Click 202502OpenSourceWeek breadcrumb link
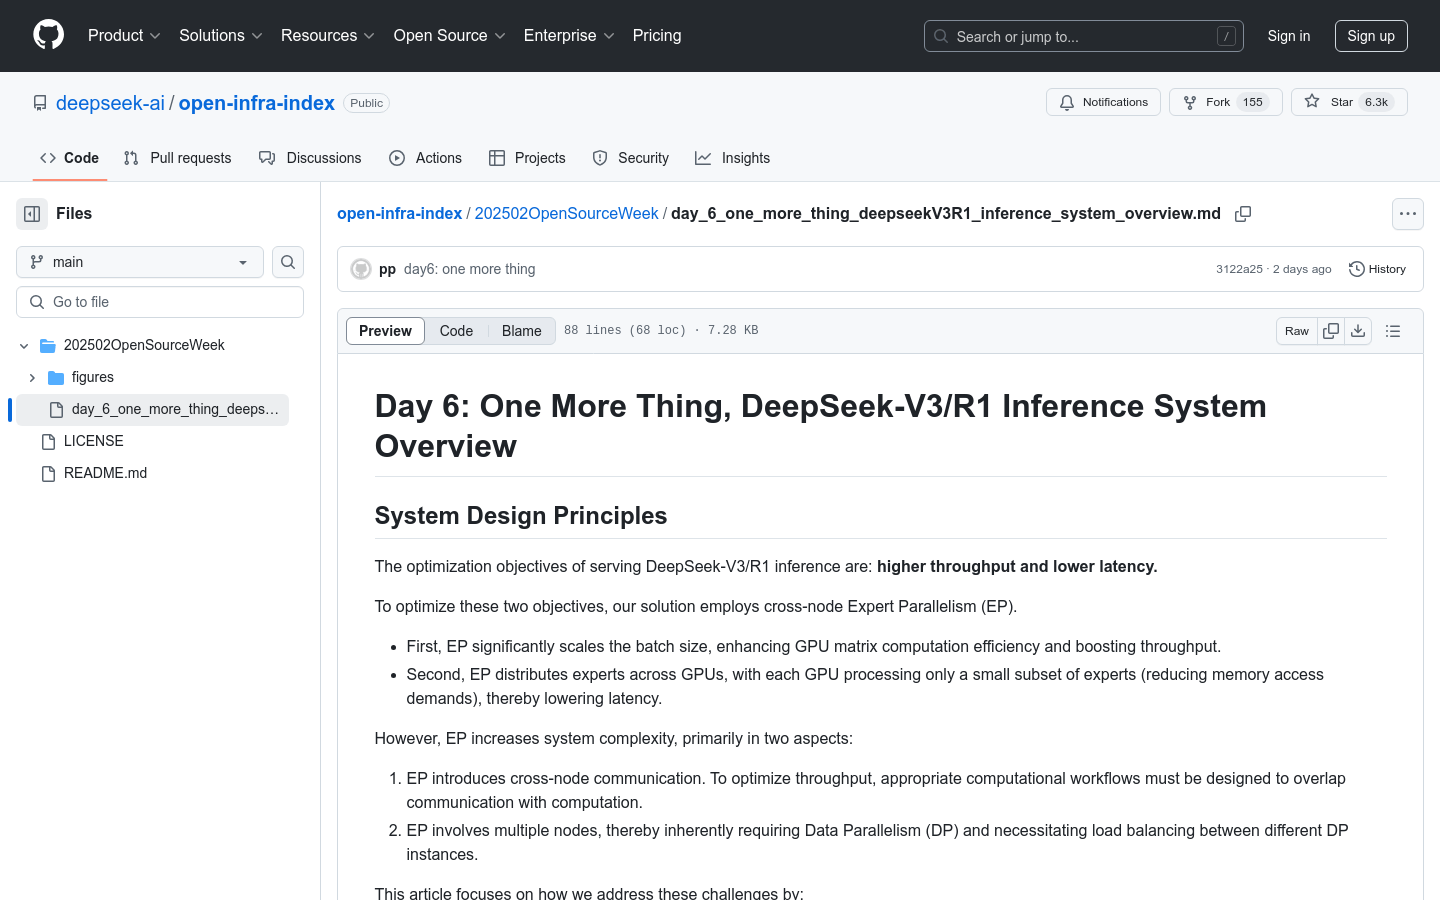Viewport: 1440px width, 900px height. (566, 214)
